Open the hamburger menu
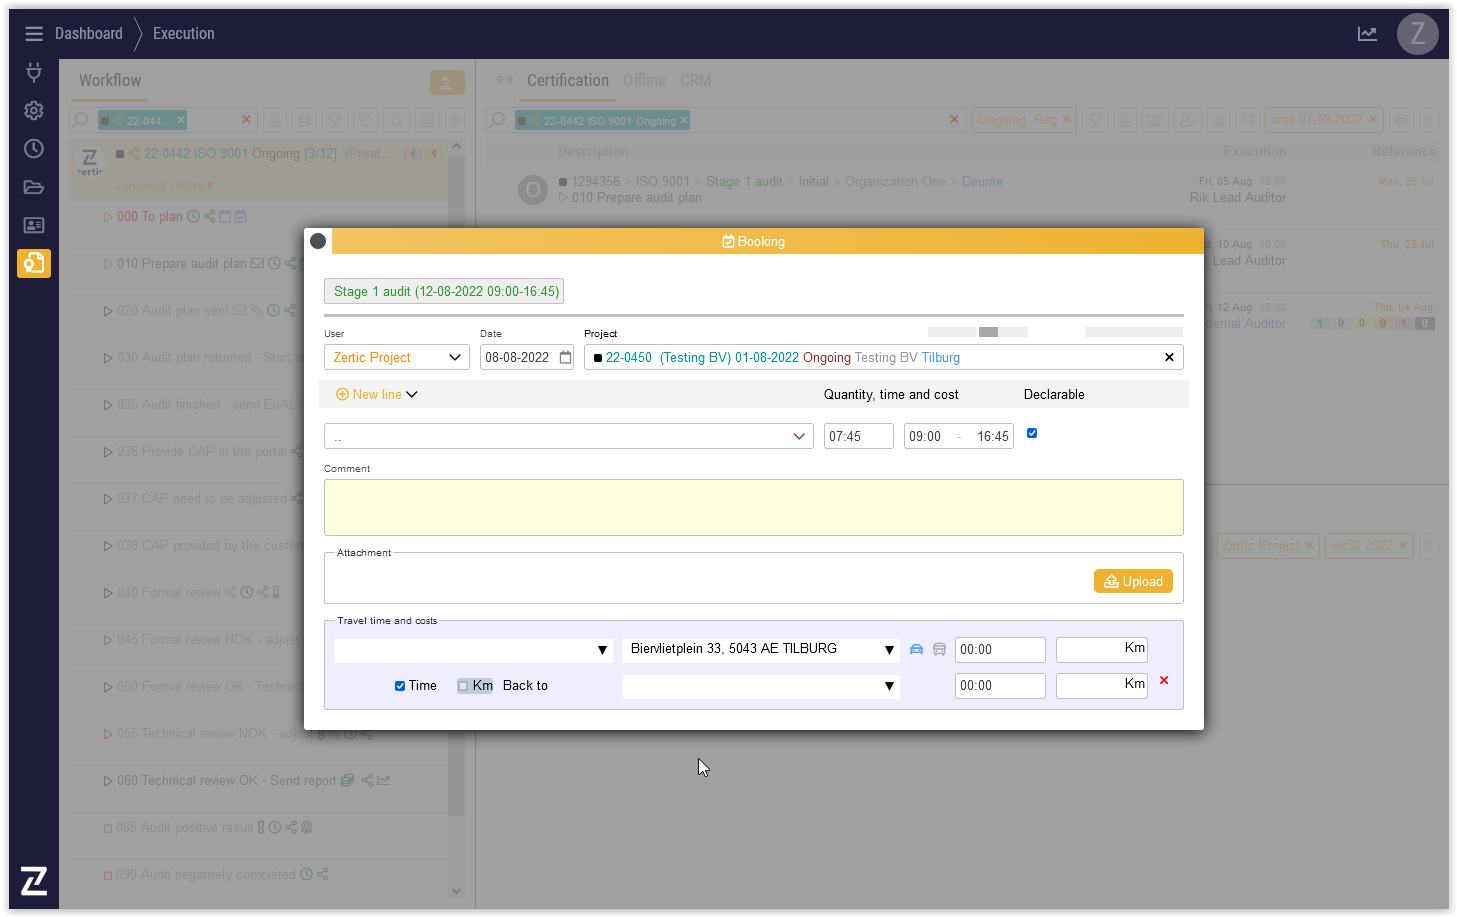This screenshot has width=1457, height=917. 34,34
